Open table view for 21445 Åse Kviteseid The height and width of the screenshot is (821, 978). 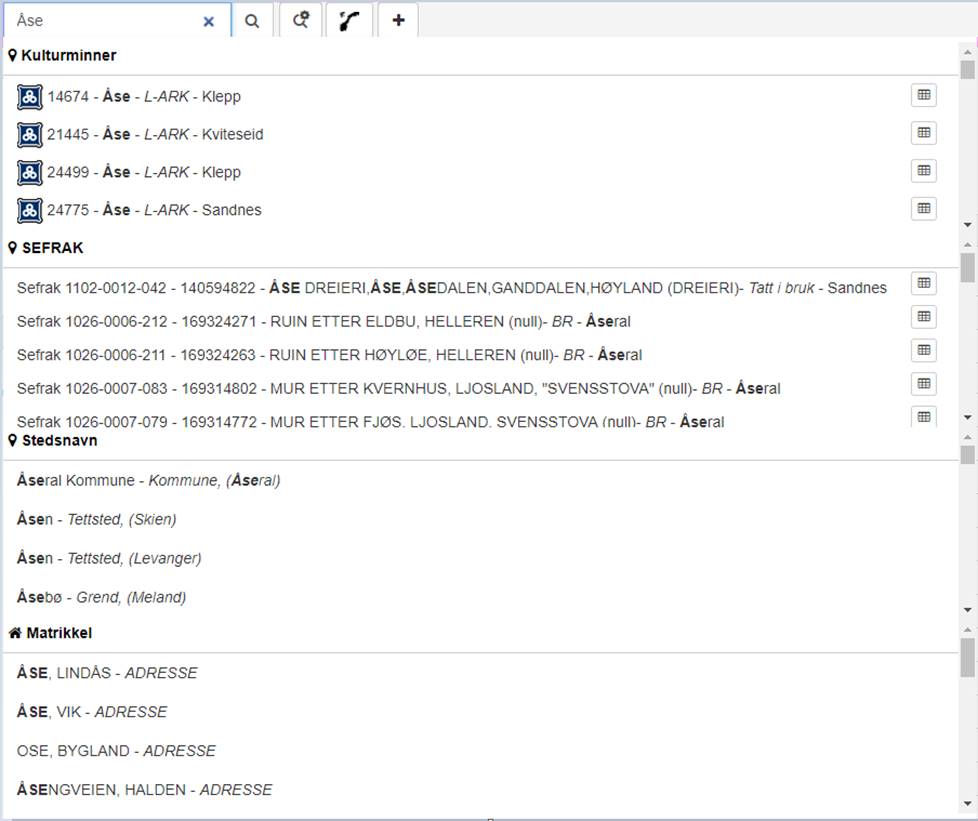click(923, 133)
